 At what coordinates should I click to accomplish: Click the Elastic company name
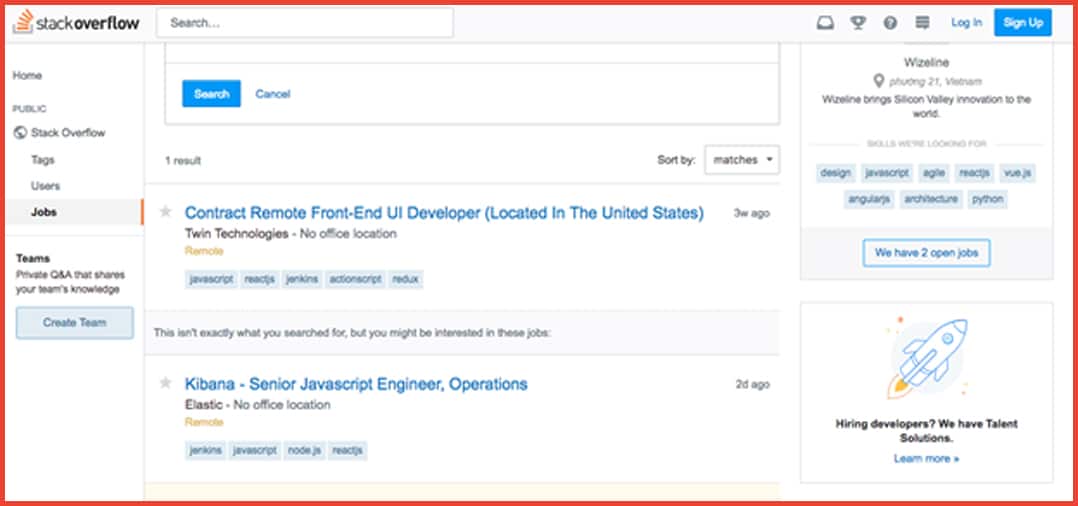click(x=204, y=405)
